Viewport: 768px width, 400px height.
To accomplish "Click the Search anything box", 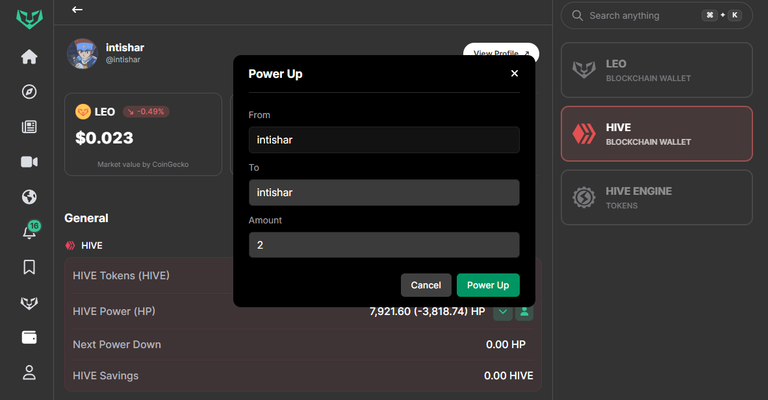I will click(x=656, y=16).
